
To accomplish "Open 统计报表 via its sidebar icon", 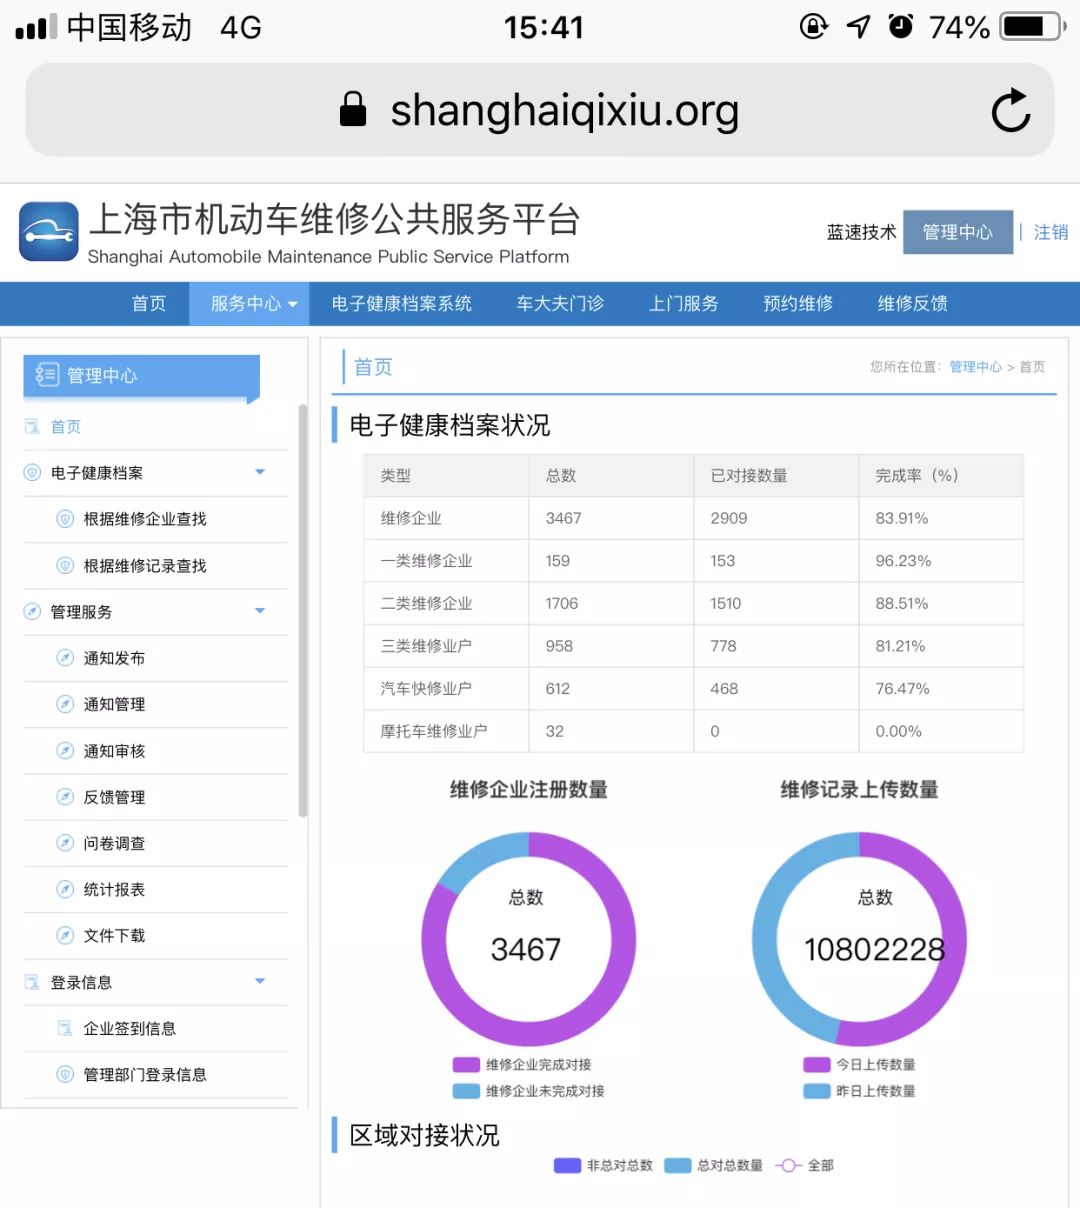I will [64, 889].
